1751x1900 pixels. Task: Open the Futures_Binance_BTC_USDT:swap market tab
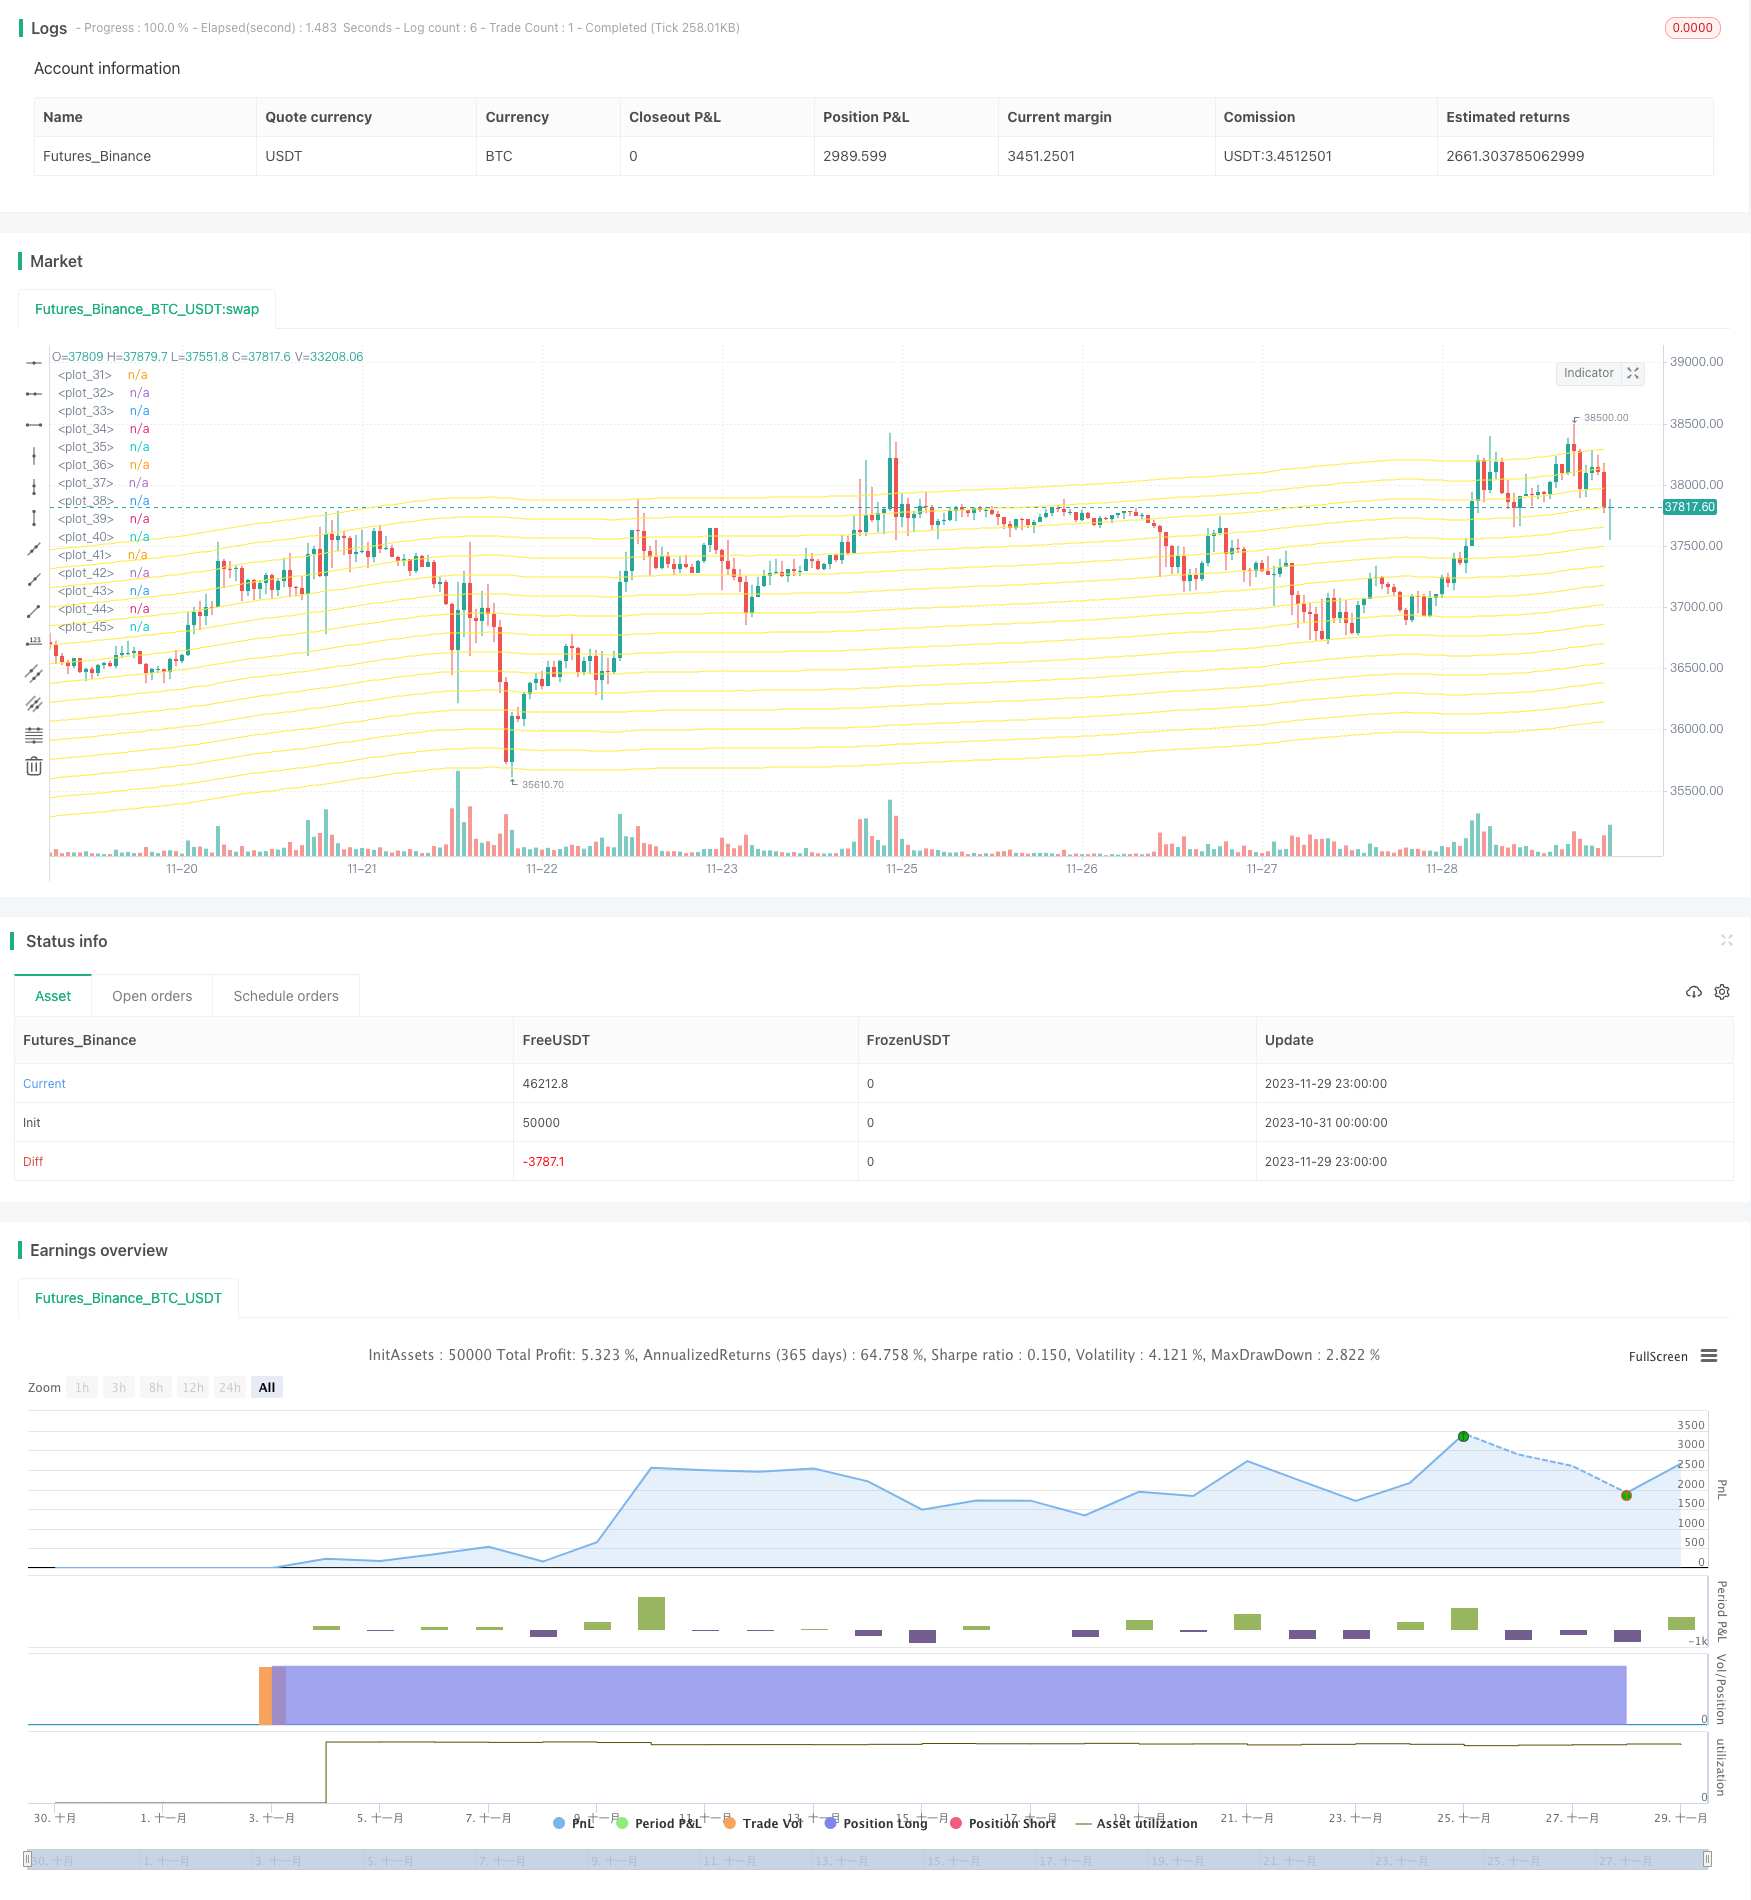(x=147, y=309)
